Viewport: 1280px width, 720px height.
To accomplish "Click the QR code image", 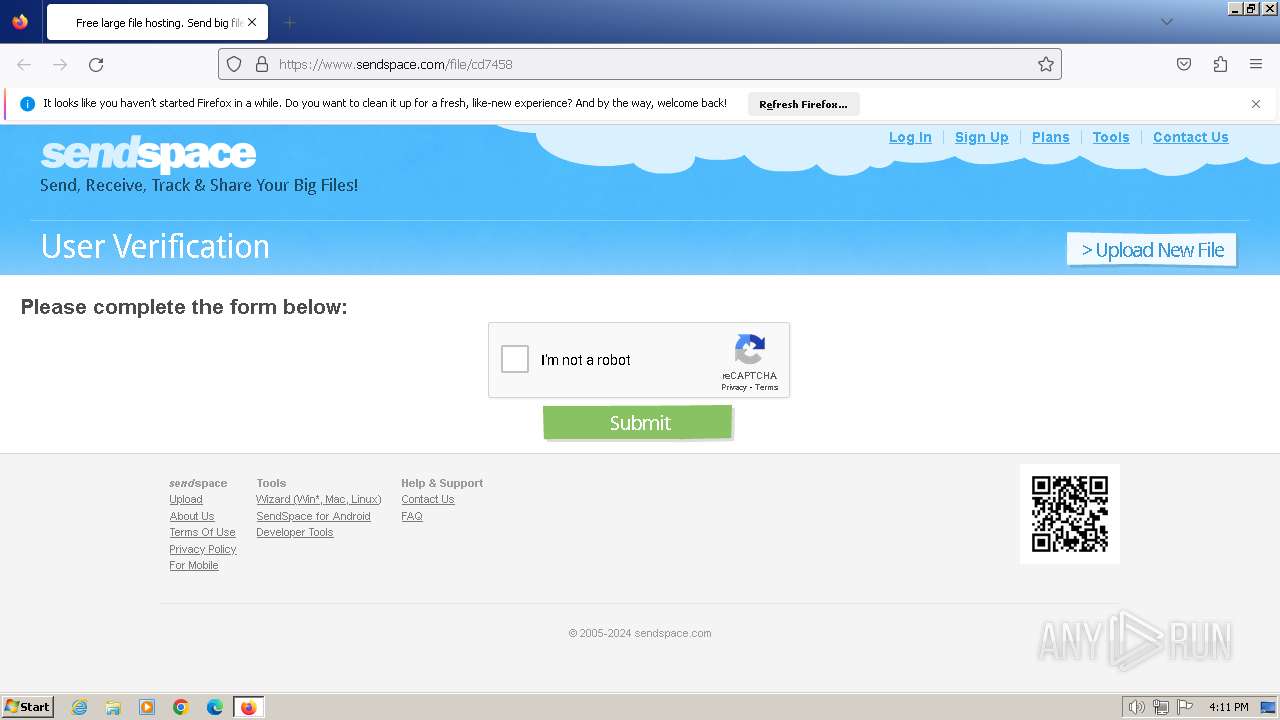I will click(x=1070, y=514).
